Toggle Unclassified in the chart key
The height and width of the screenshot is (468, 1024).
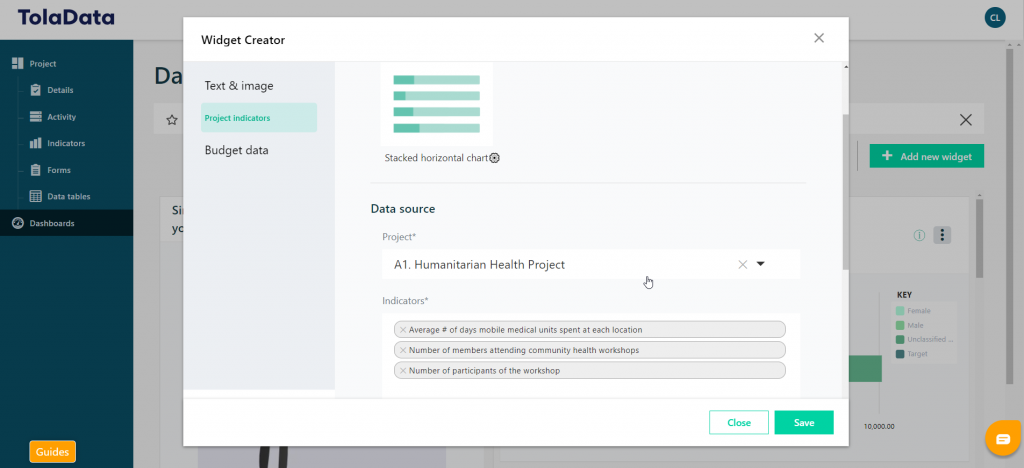point(925,339)
